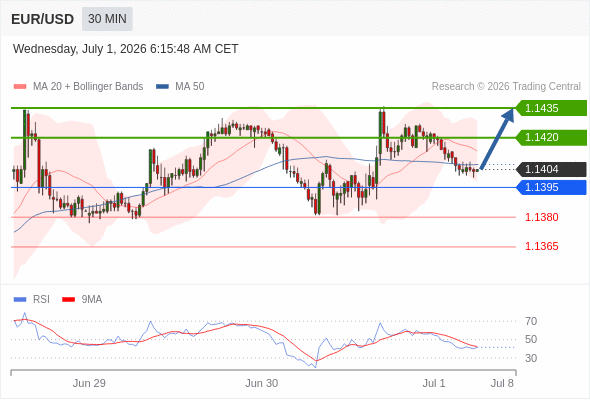Select the 1.1435 resistance price tag
This screenshot has height=400, width=590.
(x=551, y=108)
